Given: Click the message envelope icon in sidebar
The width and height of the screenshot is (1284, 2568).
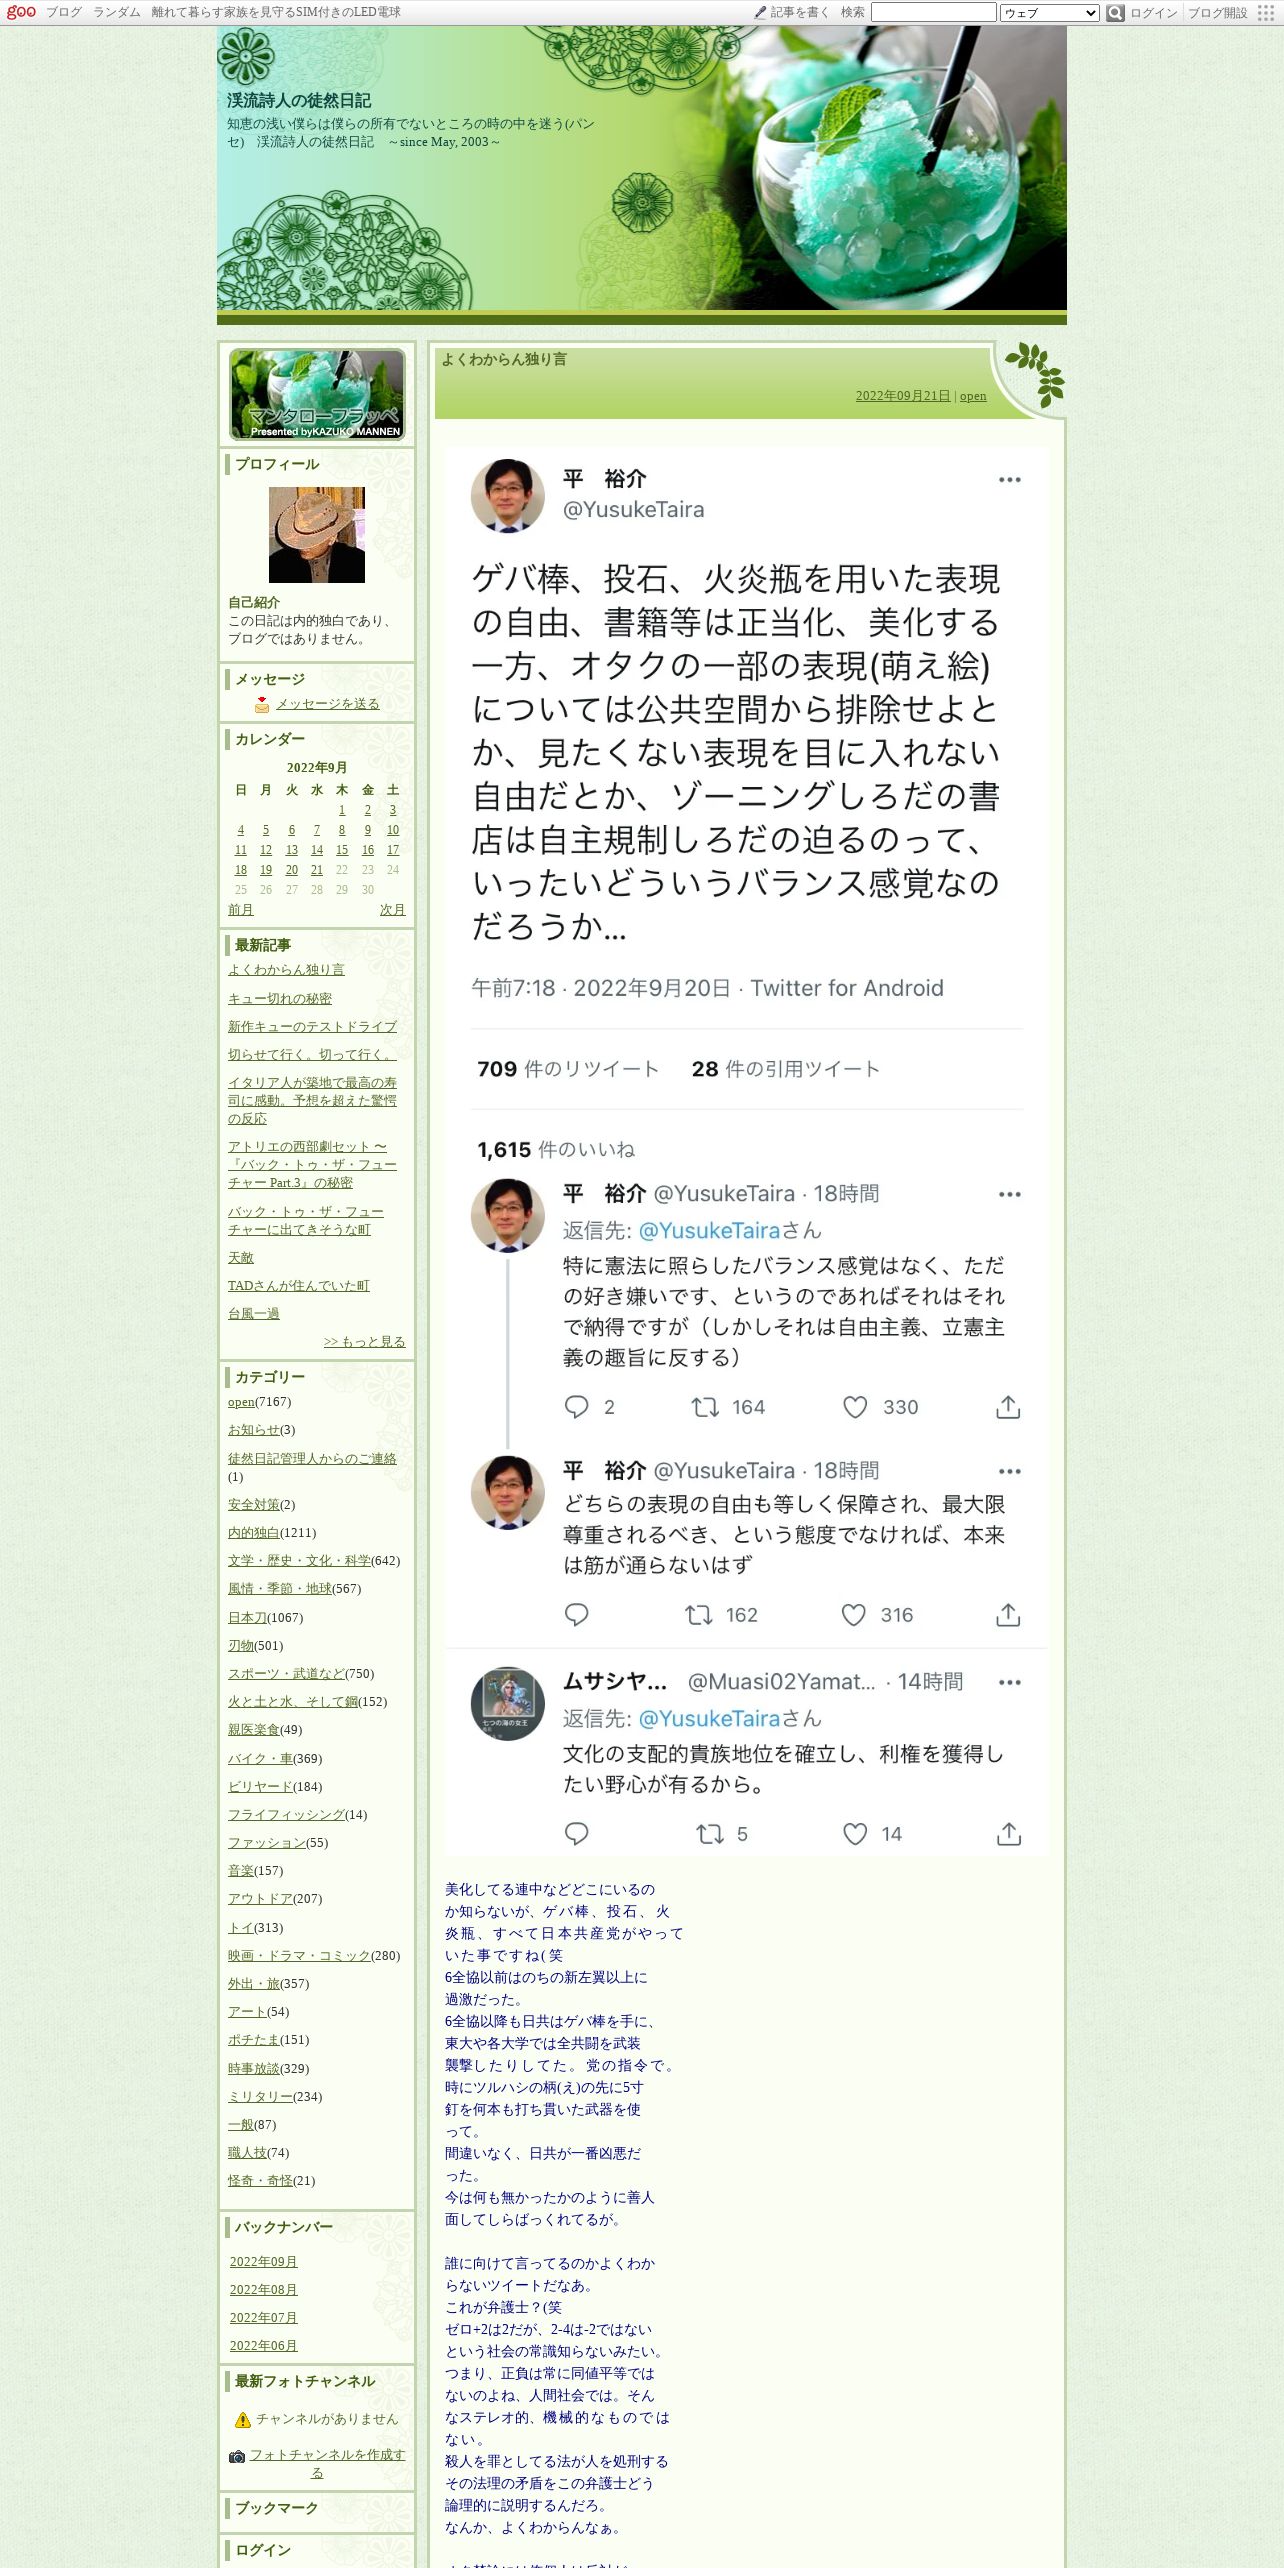Looking at the screenshot, I should pyautogui.click(x=262, y=704).
